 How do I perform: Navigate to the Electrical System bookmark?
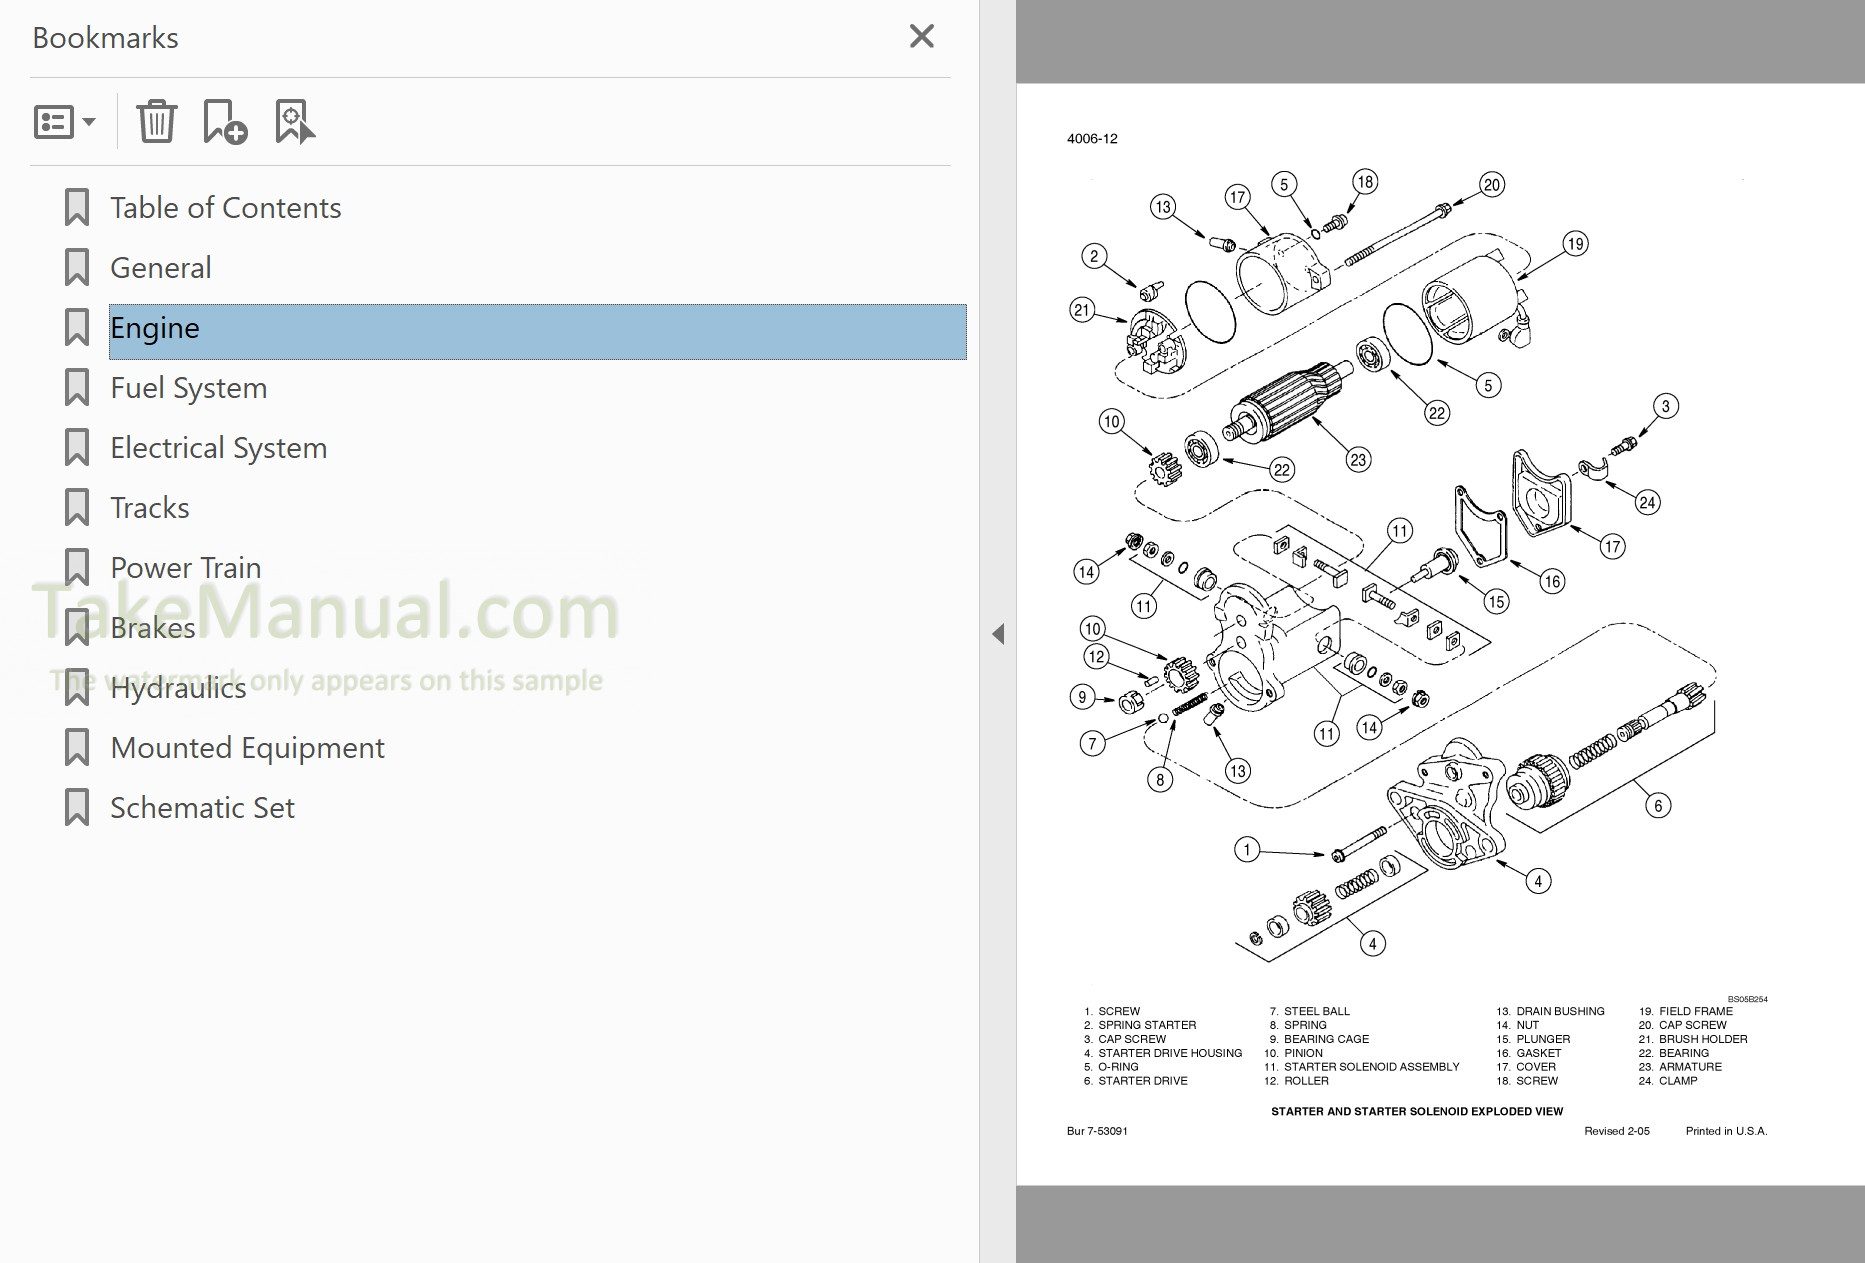(218, 447)
